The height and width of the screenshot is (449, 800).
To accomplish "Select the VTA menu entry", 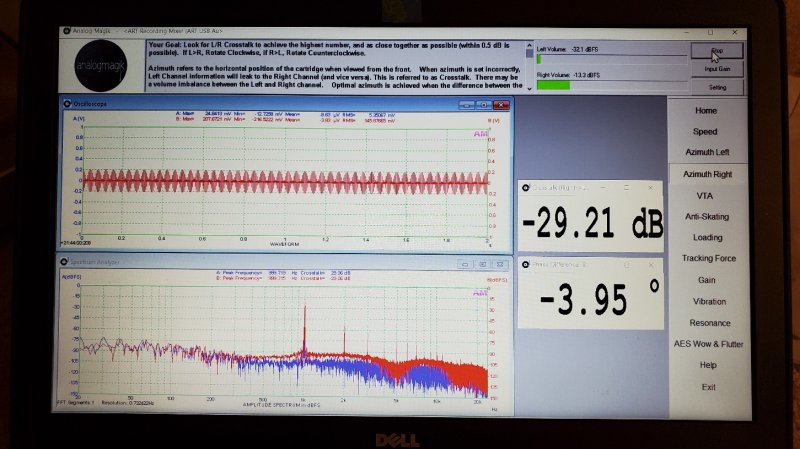I will coord(705,196).
